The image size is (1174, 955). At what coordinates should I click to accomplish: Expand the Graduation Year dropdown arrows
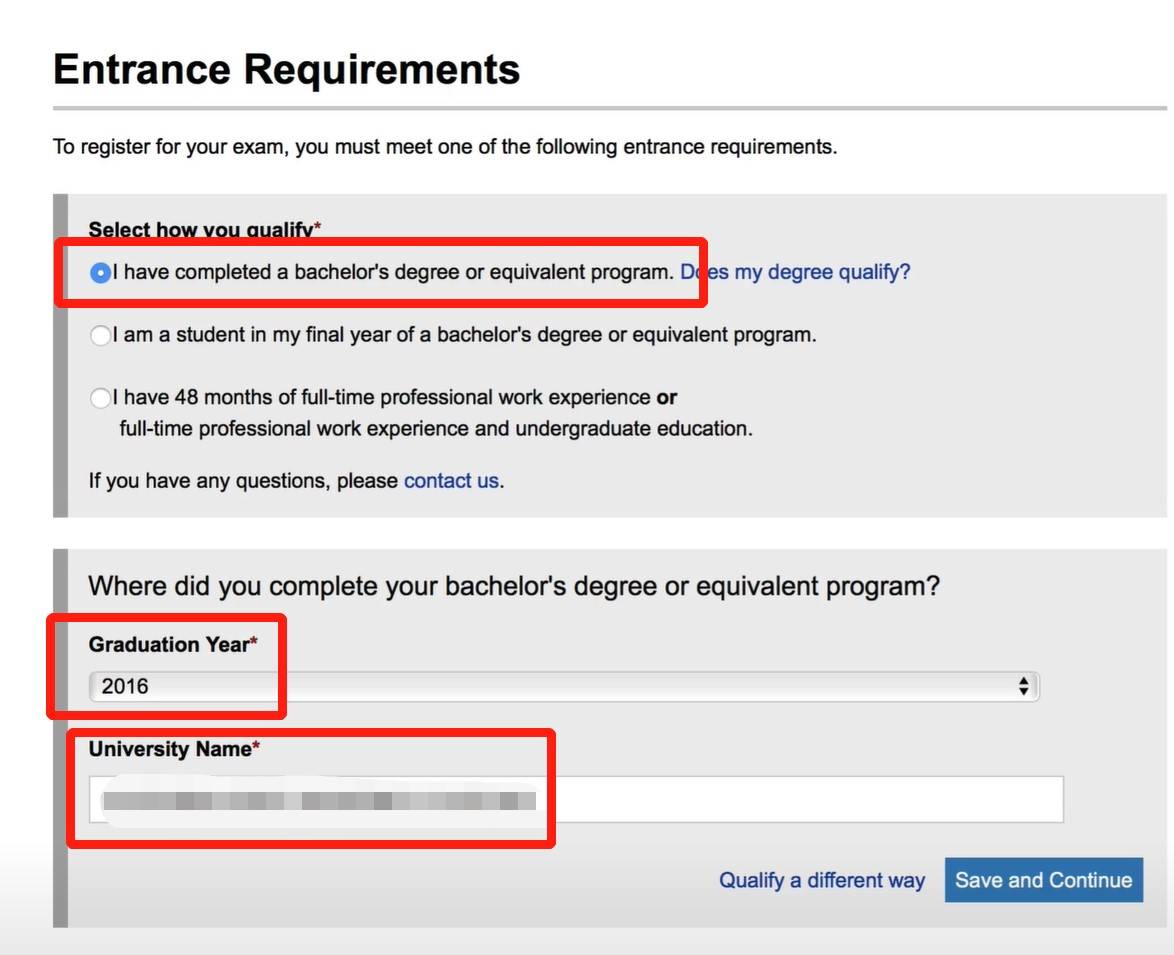(x=1023, y=686)
